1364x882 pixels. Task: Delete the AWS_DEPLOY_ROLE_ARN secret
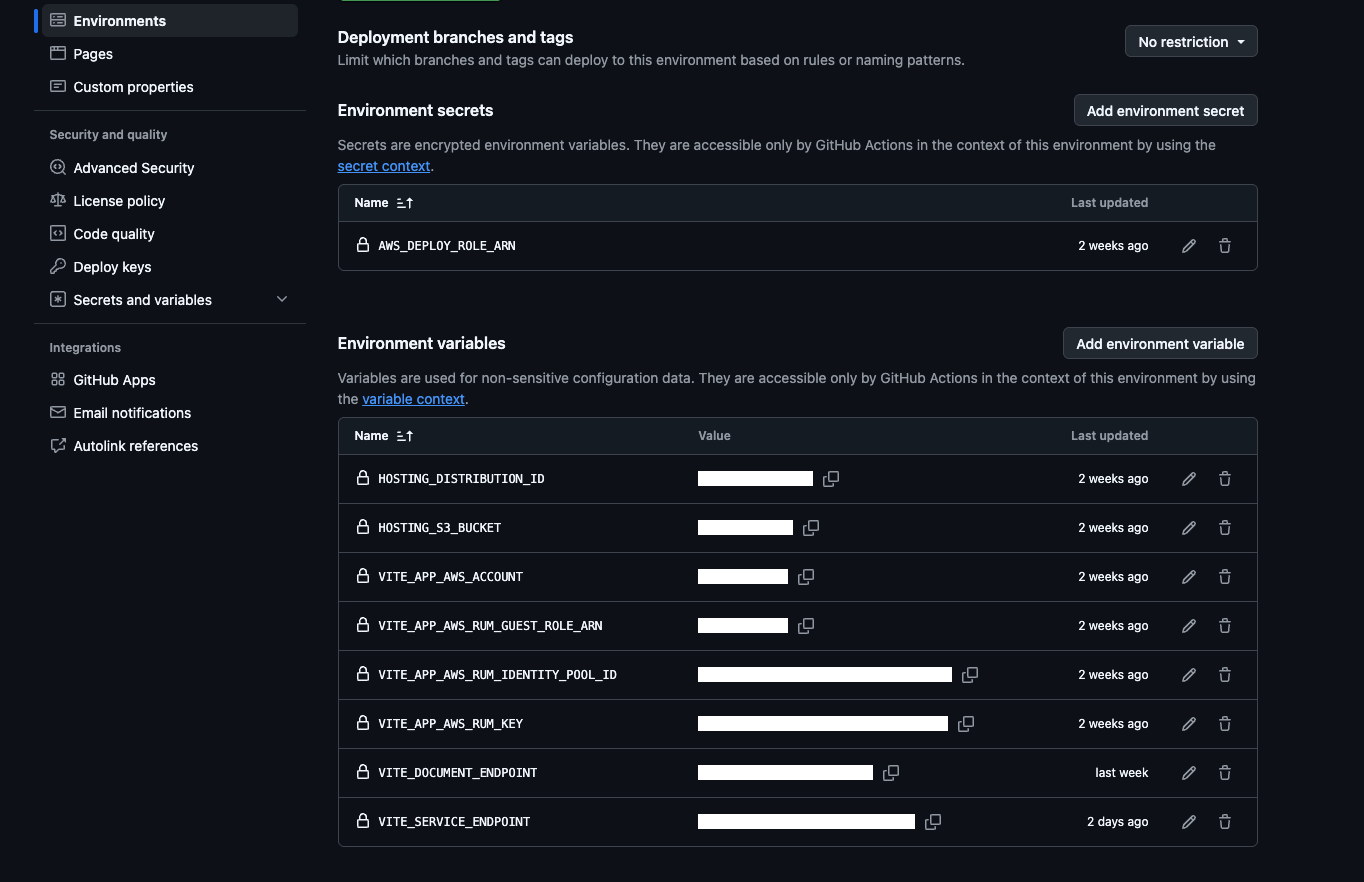pyautogui.click(x=1225, y=246)
